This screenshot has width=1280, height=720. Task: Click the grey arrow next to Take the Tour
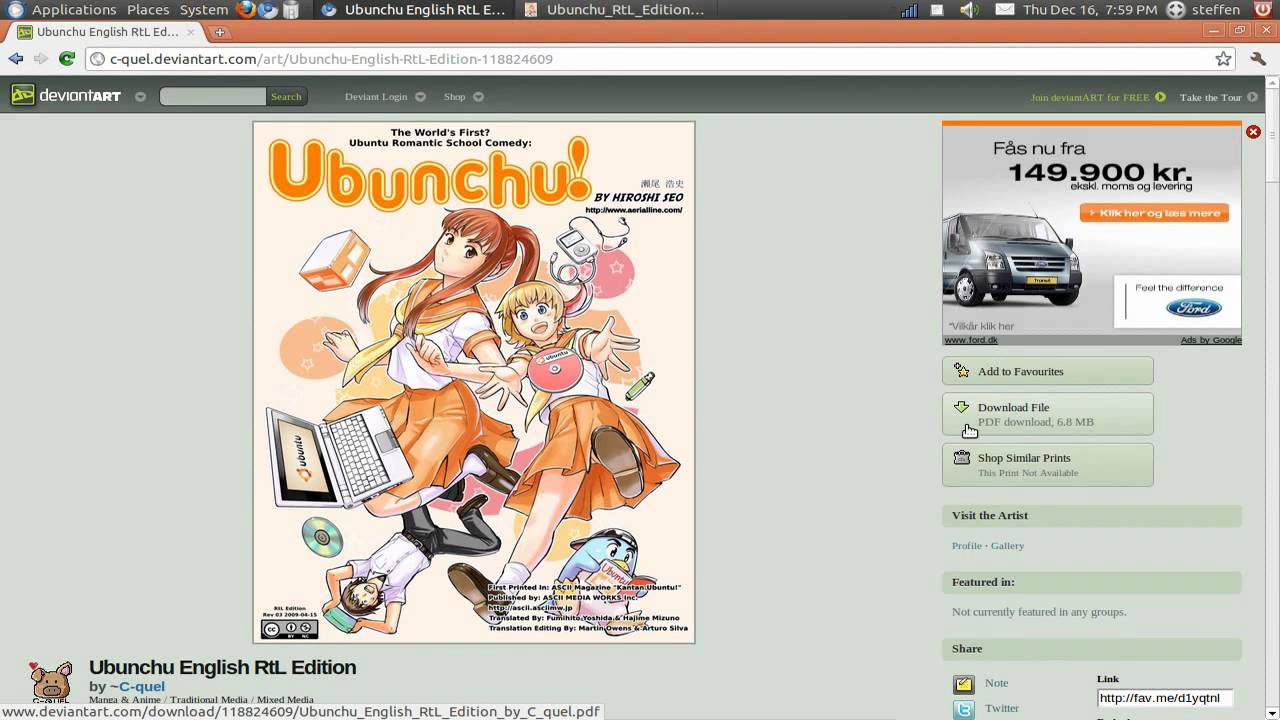[x=1252, y=97]
